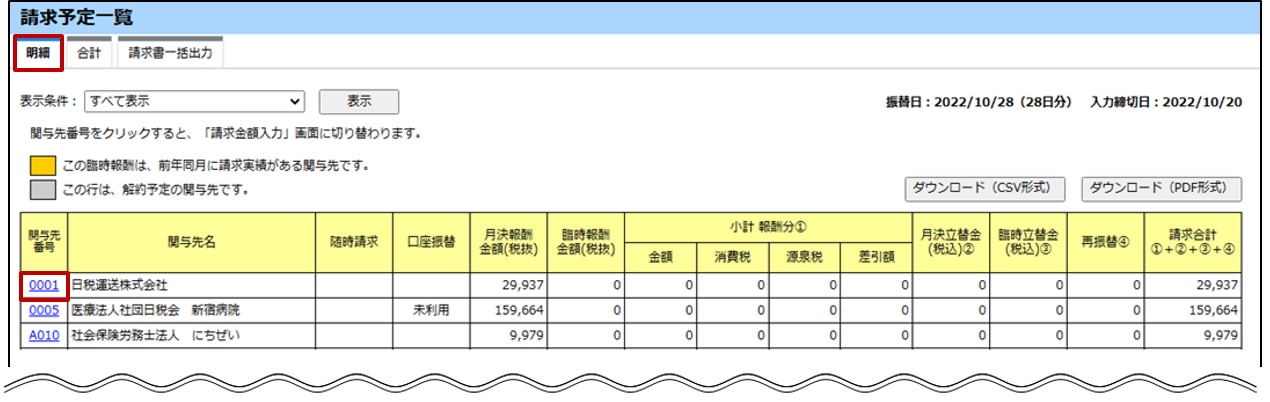The image size is (1270, 402).
Task: Select the 日税運送株式会社 client name cell
Action: click(191, 285)
